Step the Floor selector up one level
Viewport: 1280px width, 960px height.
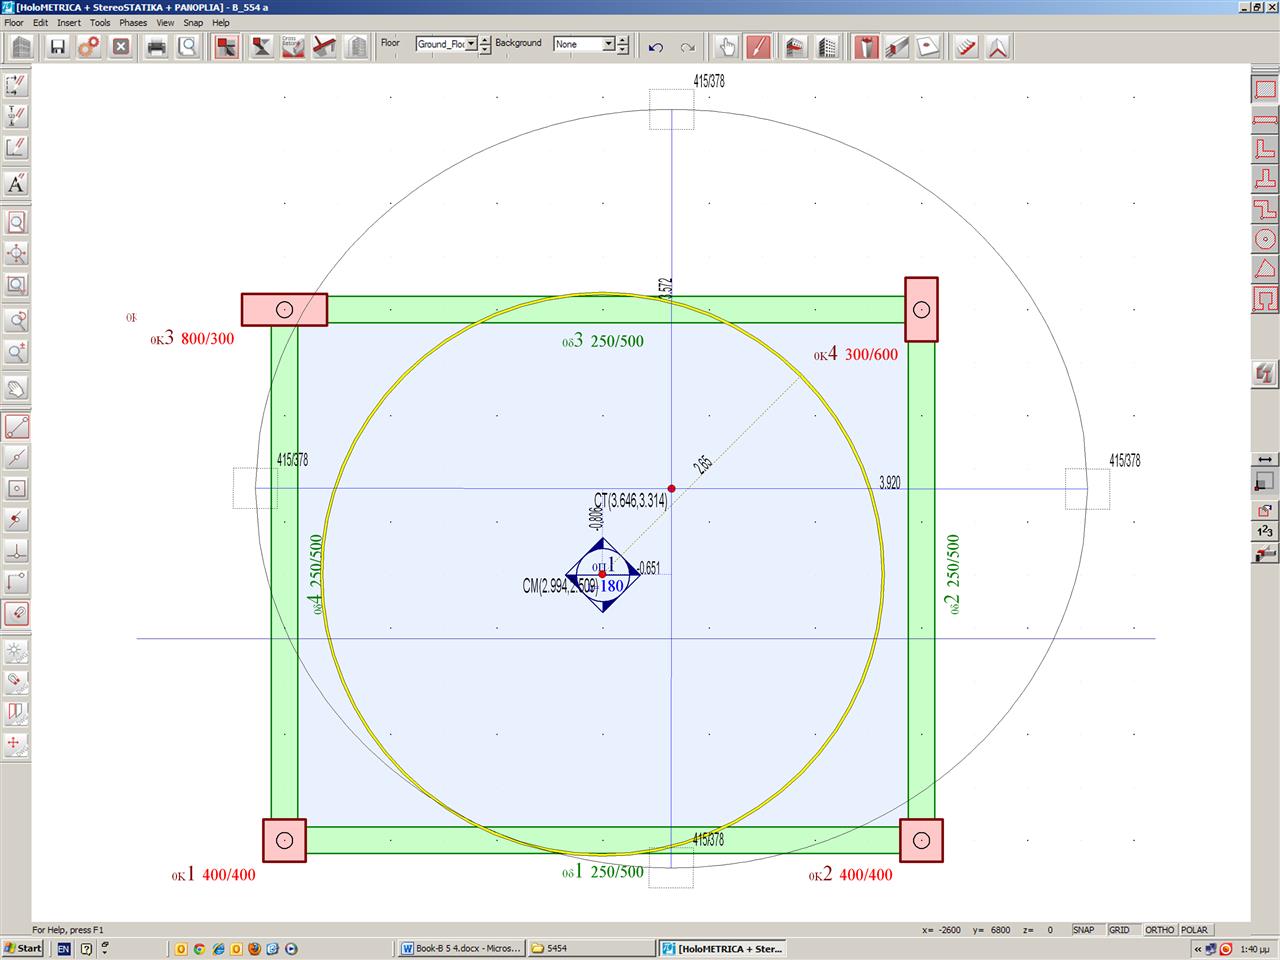pos(486,40)
